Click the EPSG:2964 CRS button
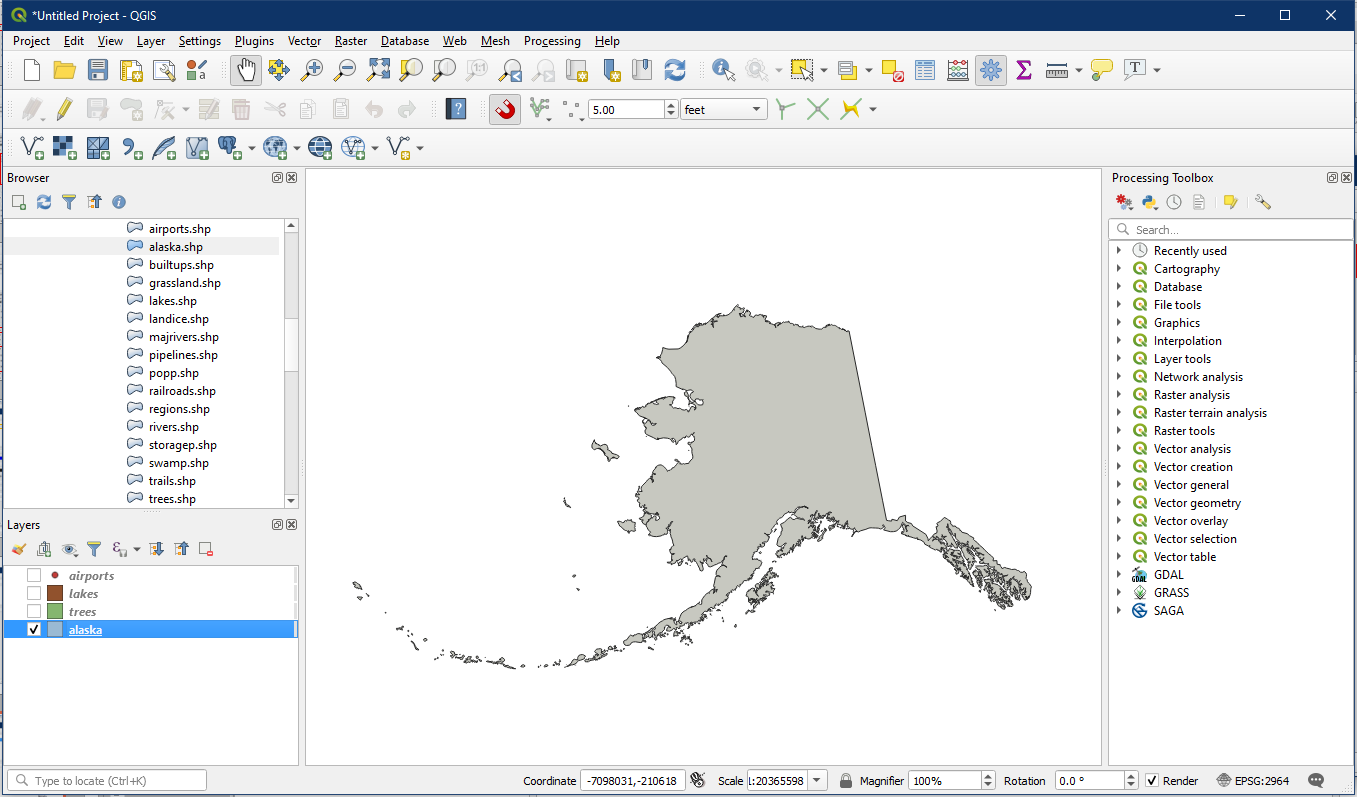Image resolution: width=1357 pixels, height=797 pixels. [x=1255, y=781]
